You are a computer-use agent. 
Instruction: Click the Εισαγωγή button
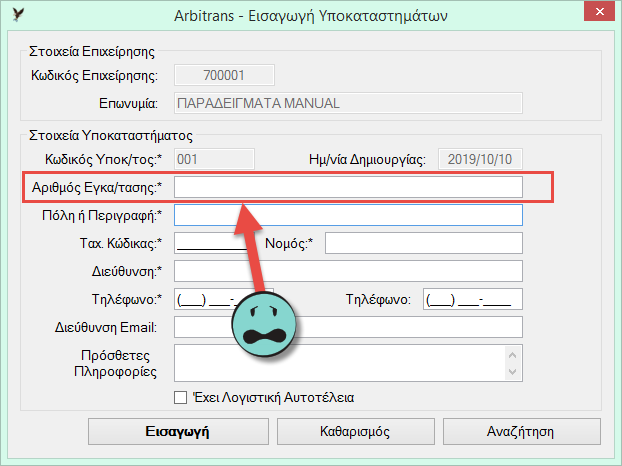[178, 431]
